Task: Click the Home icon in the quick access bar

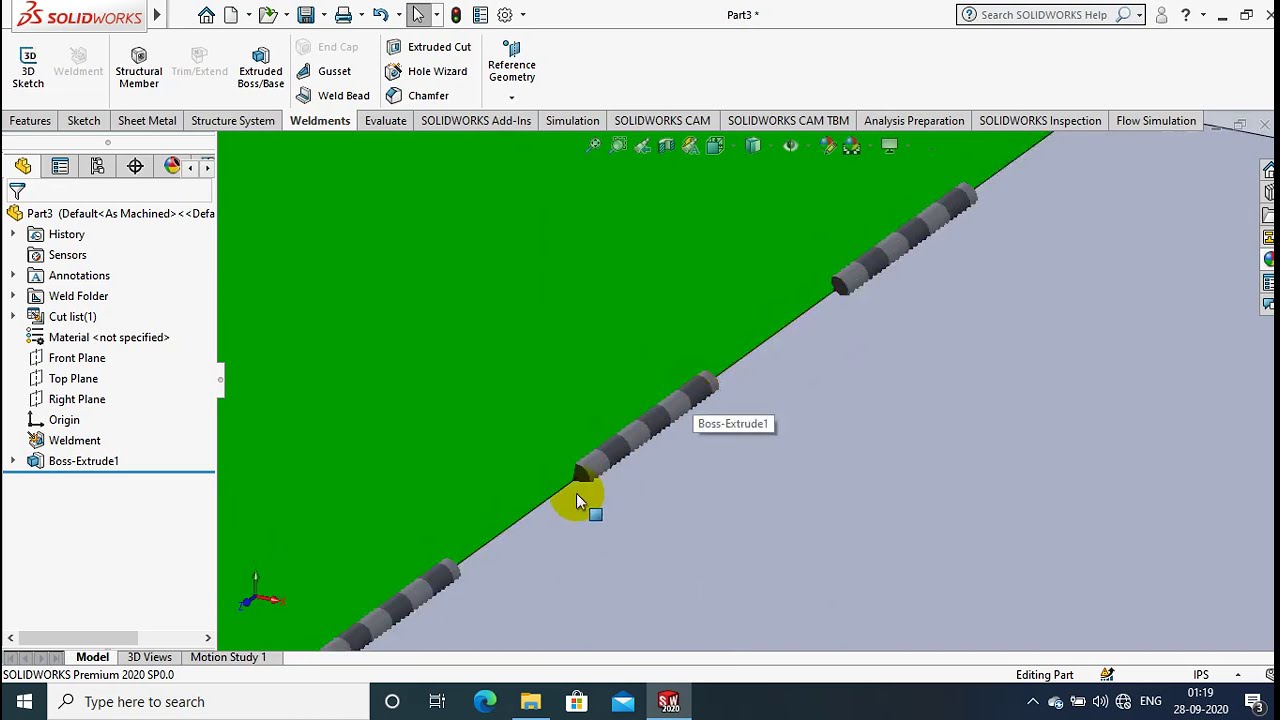Action: tap(206, 15)
